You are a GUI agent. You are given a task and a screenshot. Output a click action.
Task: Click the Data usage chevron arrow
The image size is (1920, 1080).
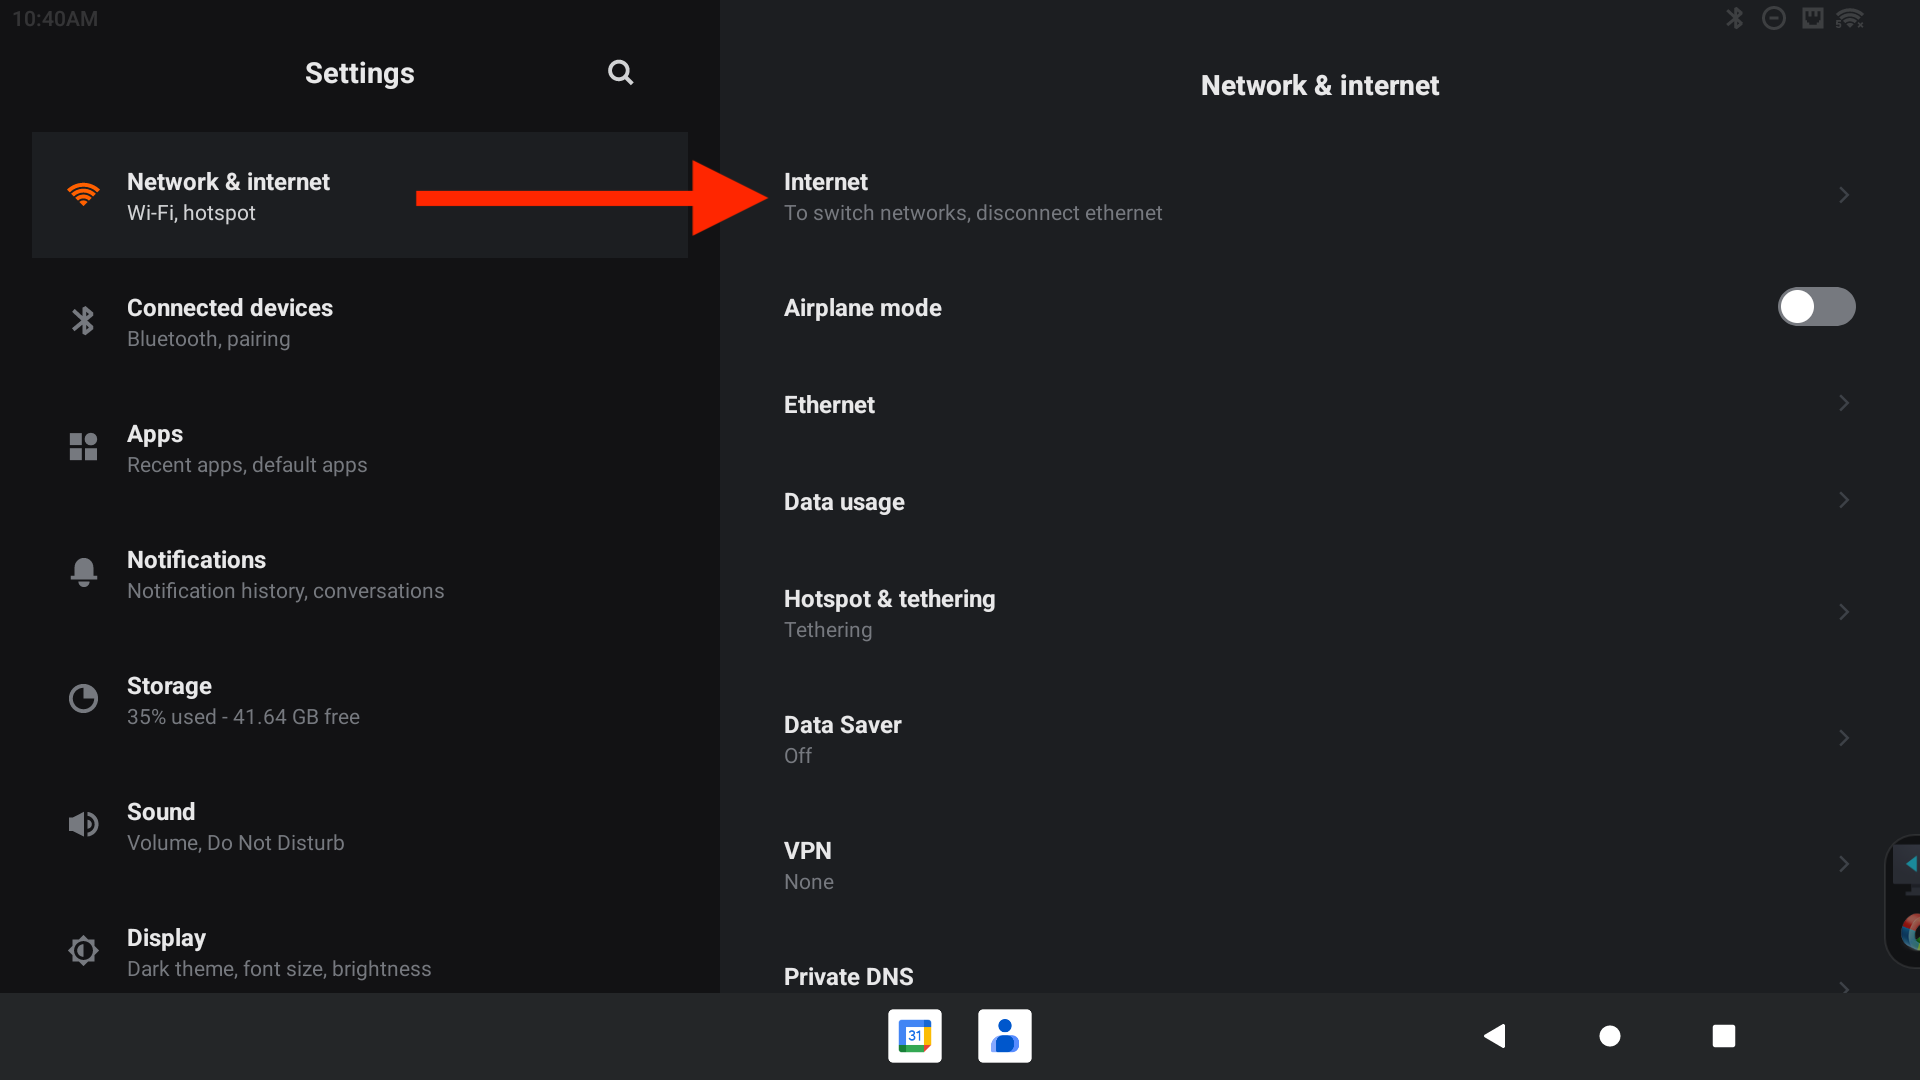point(1843,500)
